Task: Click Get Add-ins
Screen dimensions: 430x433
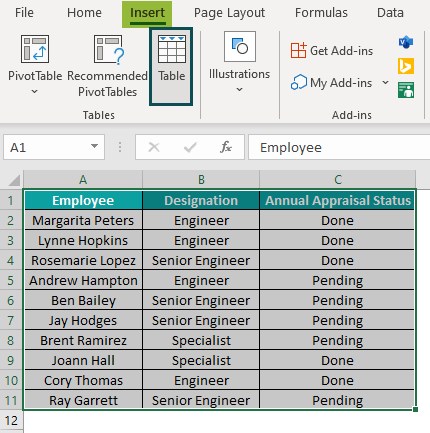Action: (x=332, y=51)
